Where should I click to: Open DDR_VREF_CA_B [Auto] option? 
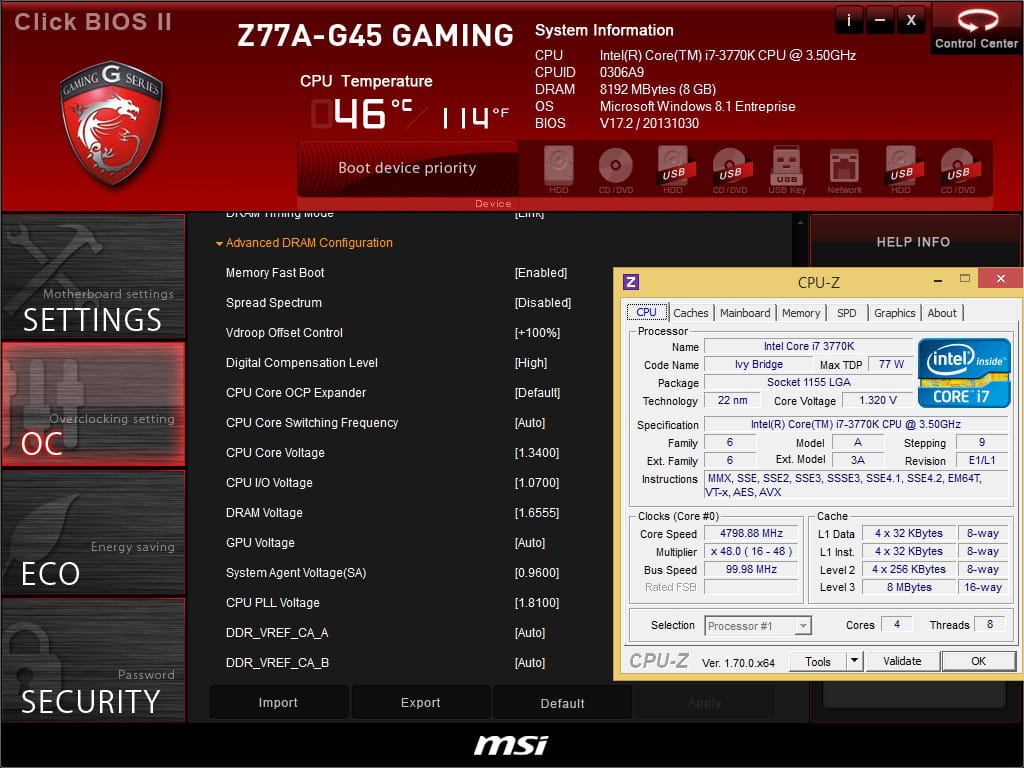(x=530, y=663)
